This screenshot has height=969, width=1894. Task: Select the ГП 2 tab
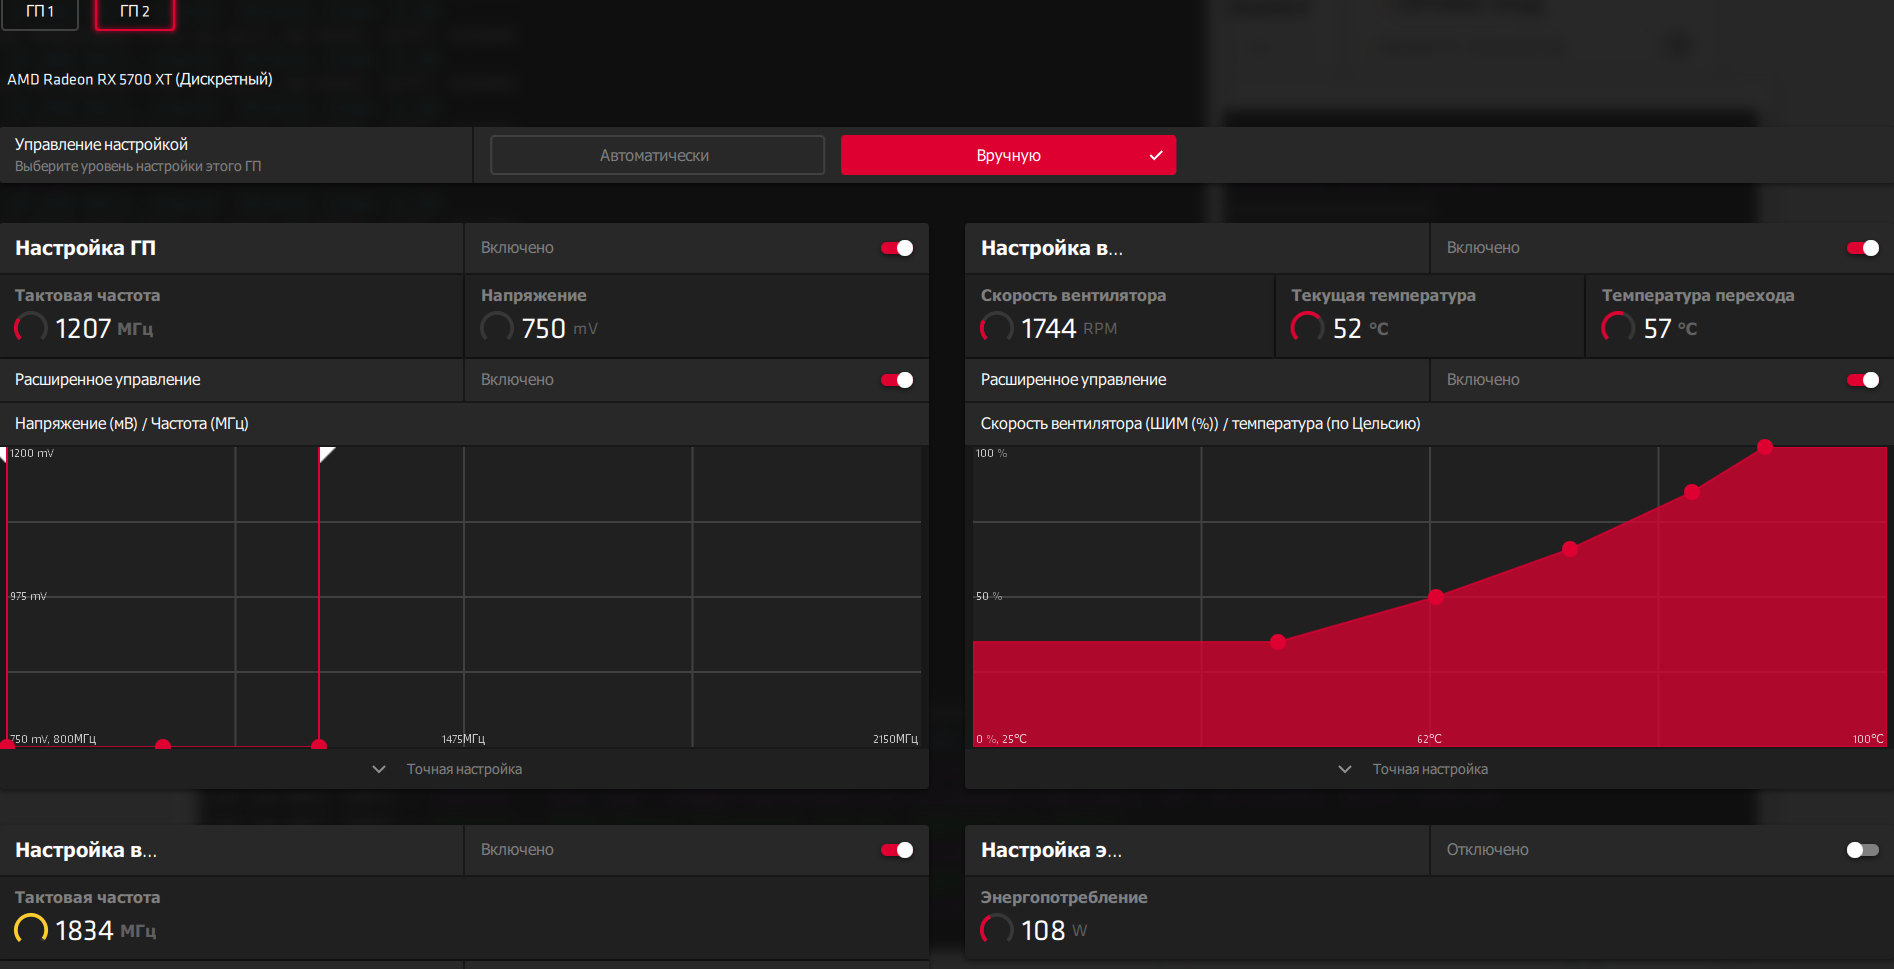coord(135,13)
